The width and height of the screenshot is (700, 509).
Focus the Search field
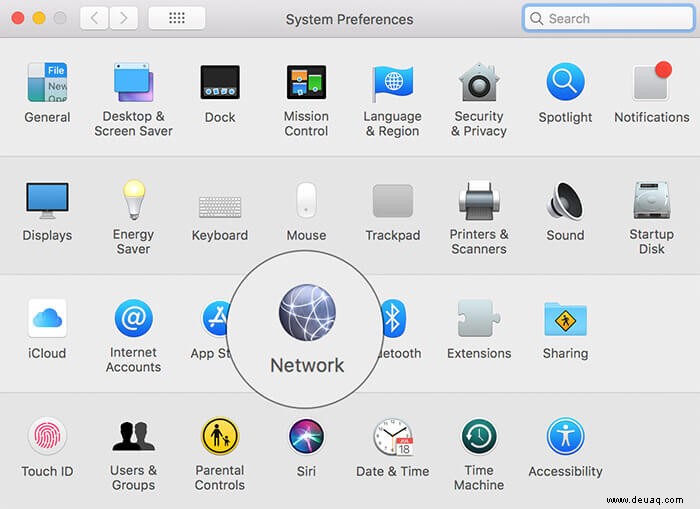click(x=608, y=18)
